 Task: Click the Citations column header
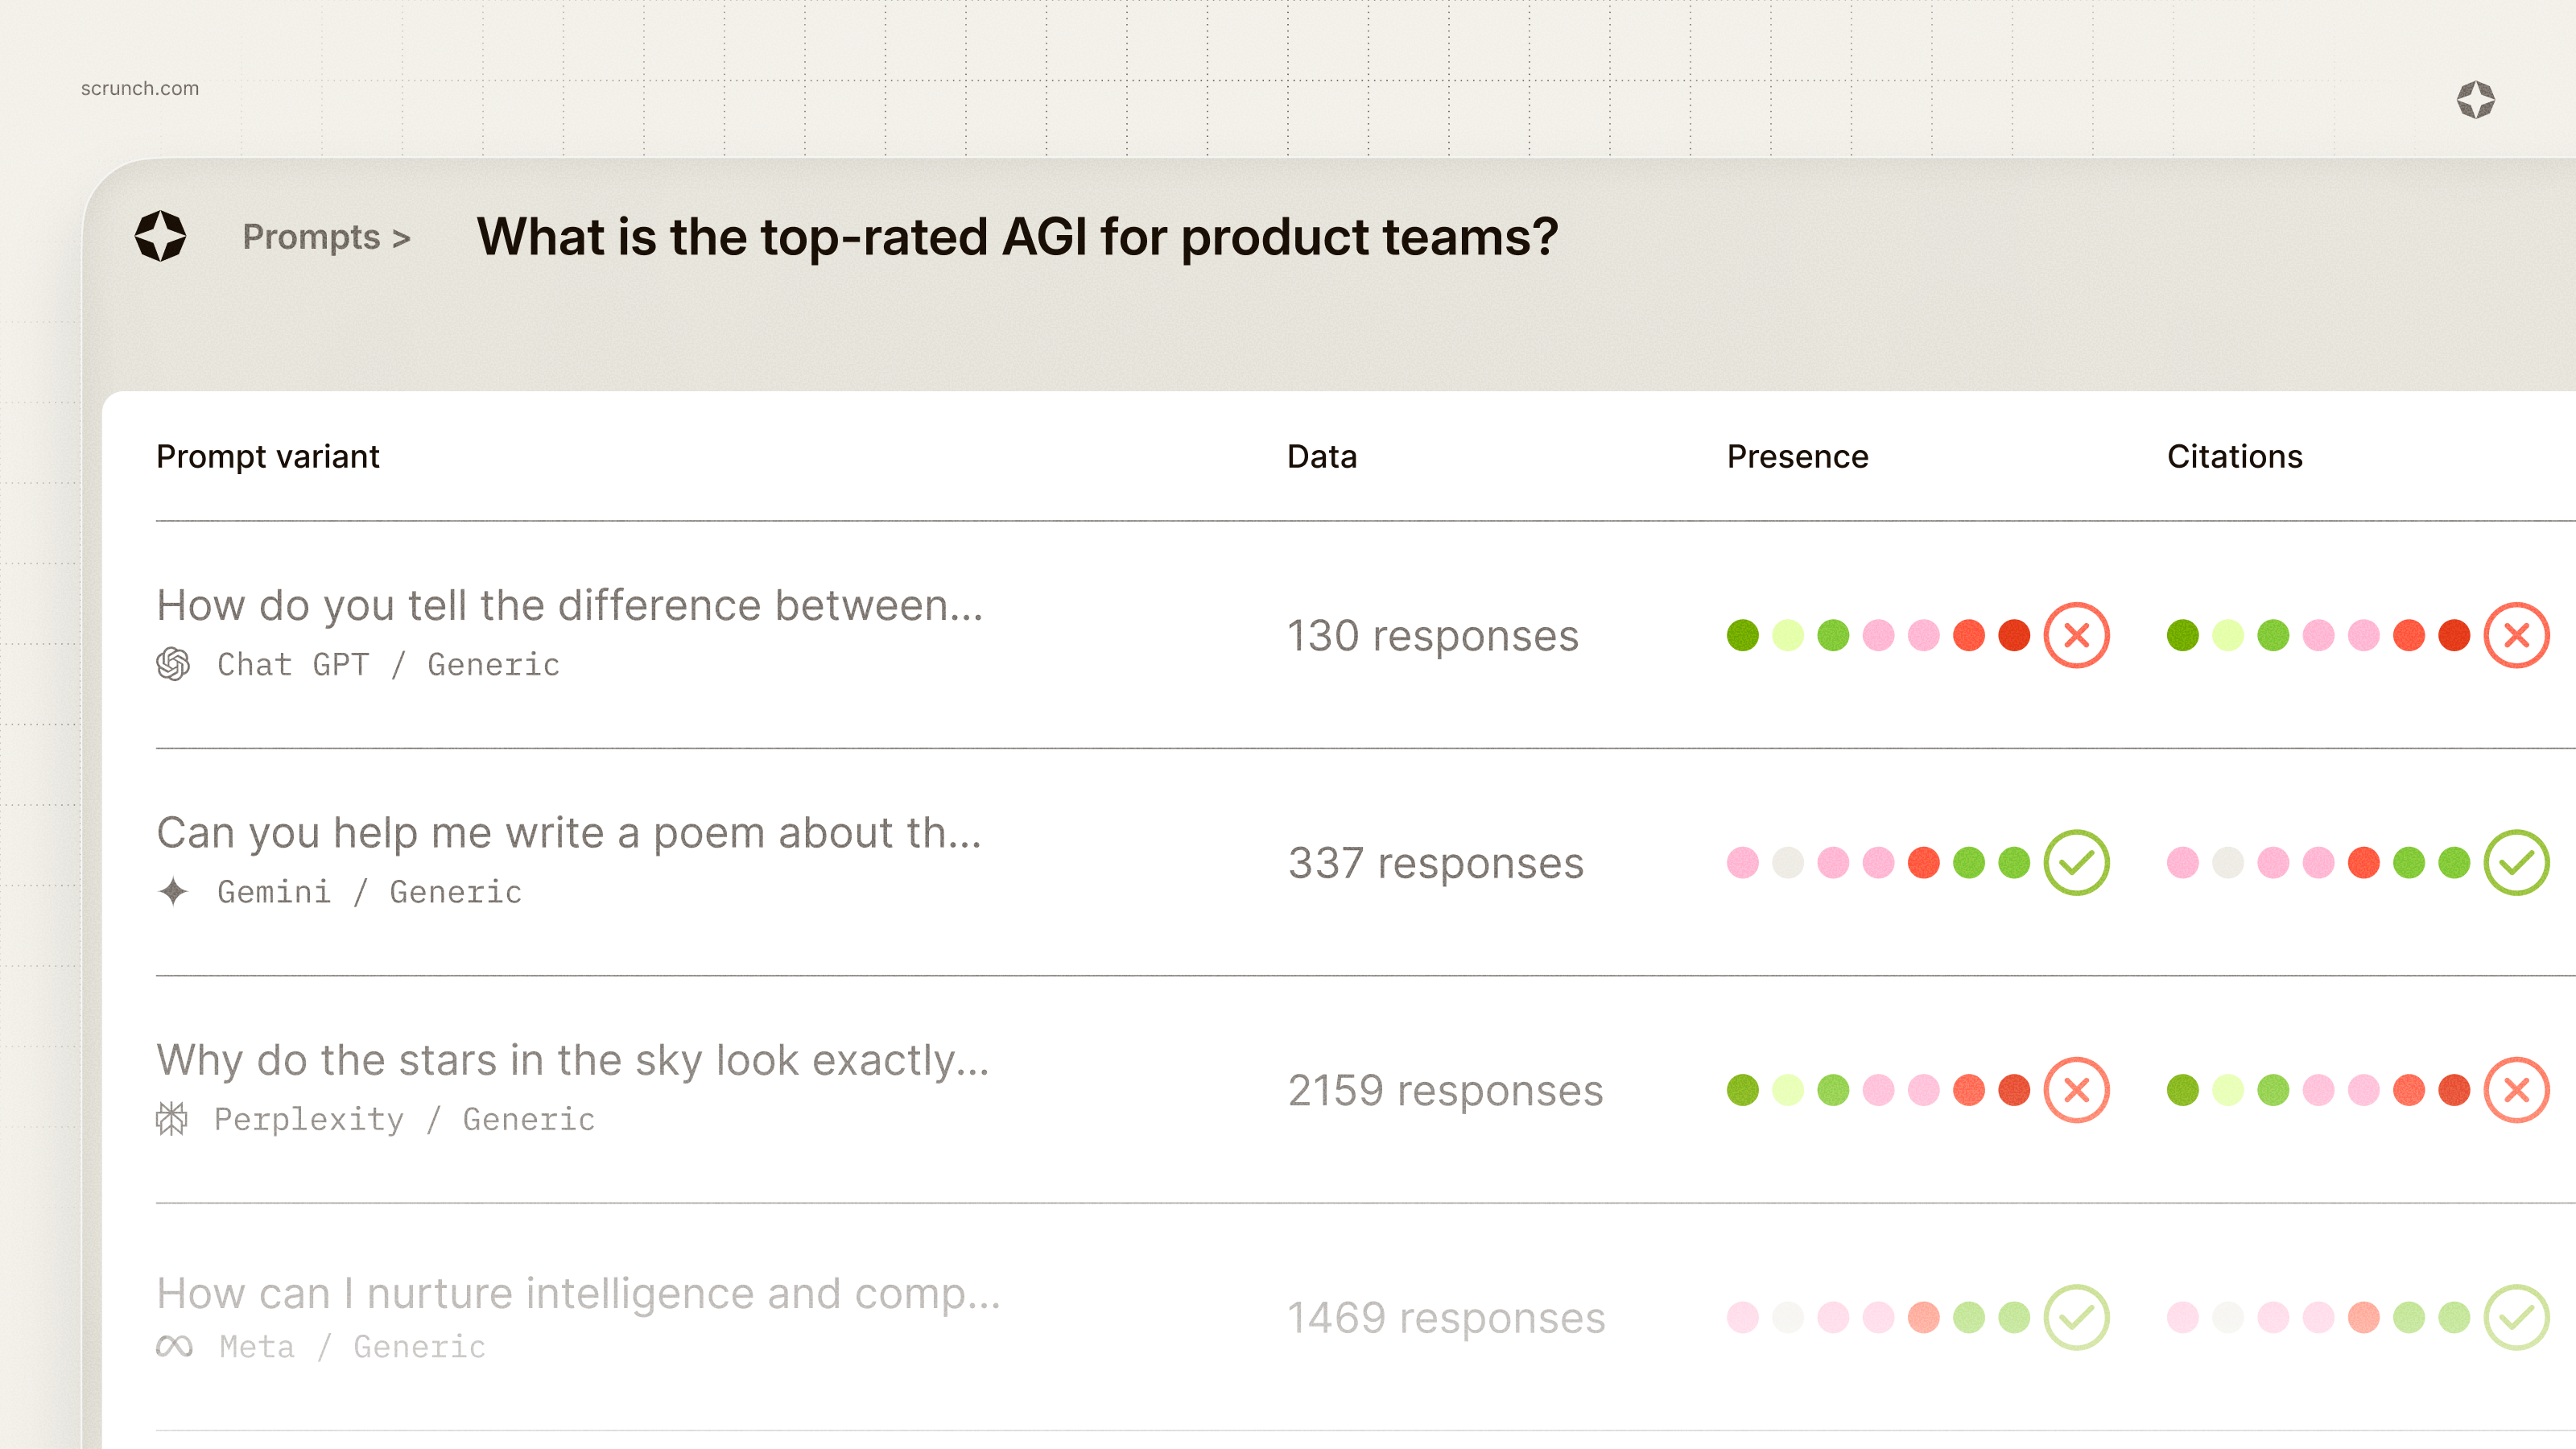(2234, 456)
